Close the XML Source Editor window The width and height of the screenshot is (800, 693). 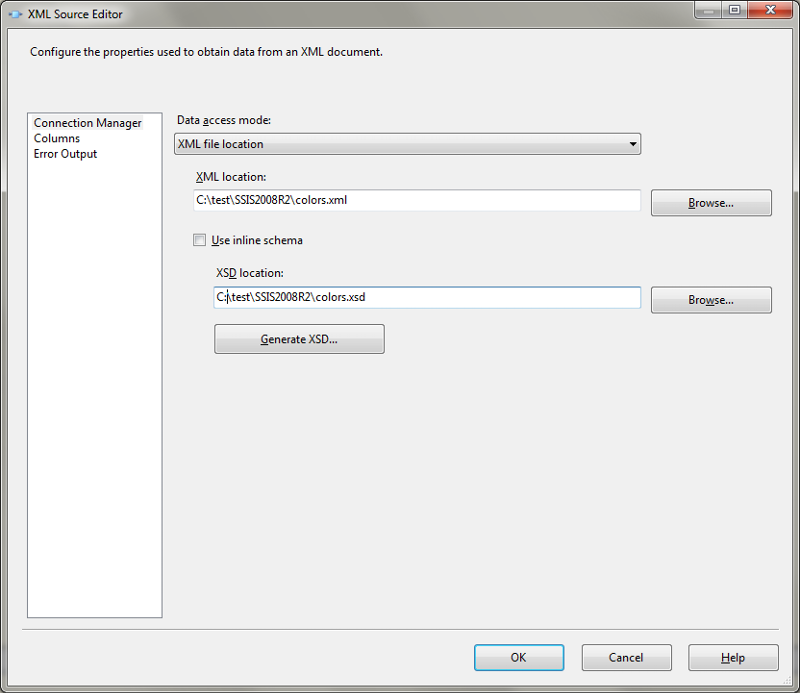(770, 10)
